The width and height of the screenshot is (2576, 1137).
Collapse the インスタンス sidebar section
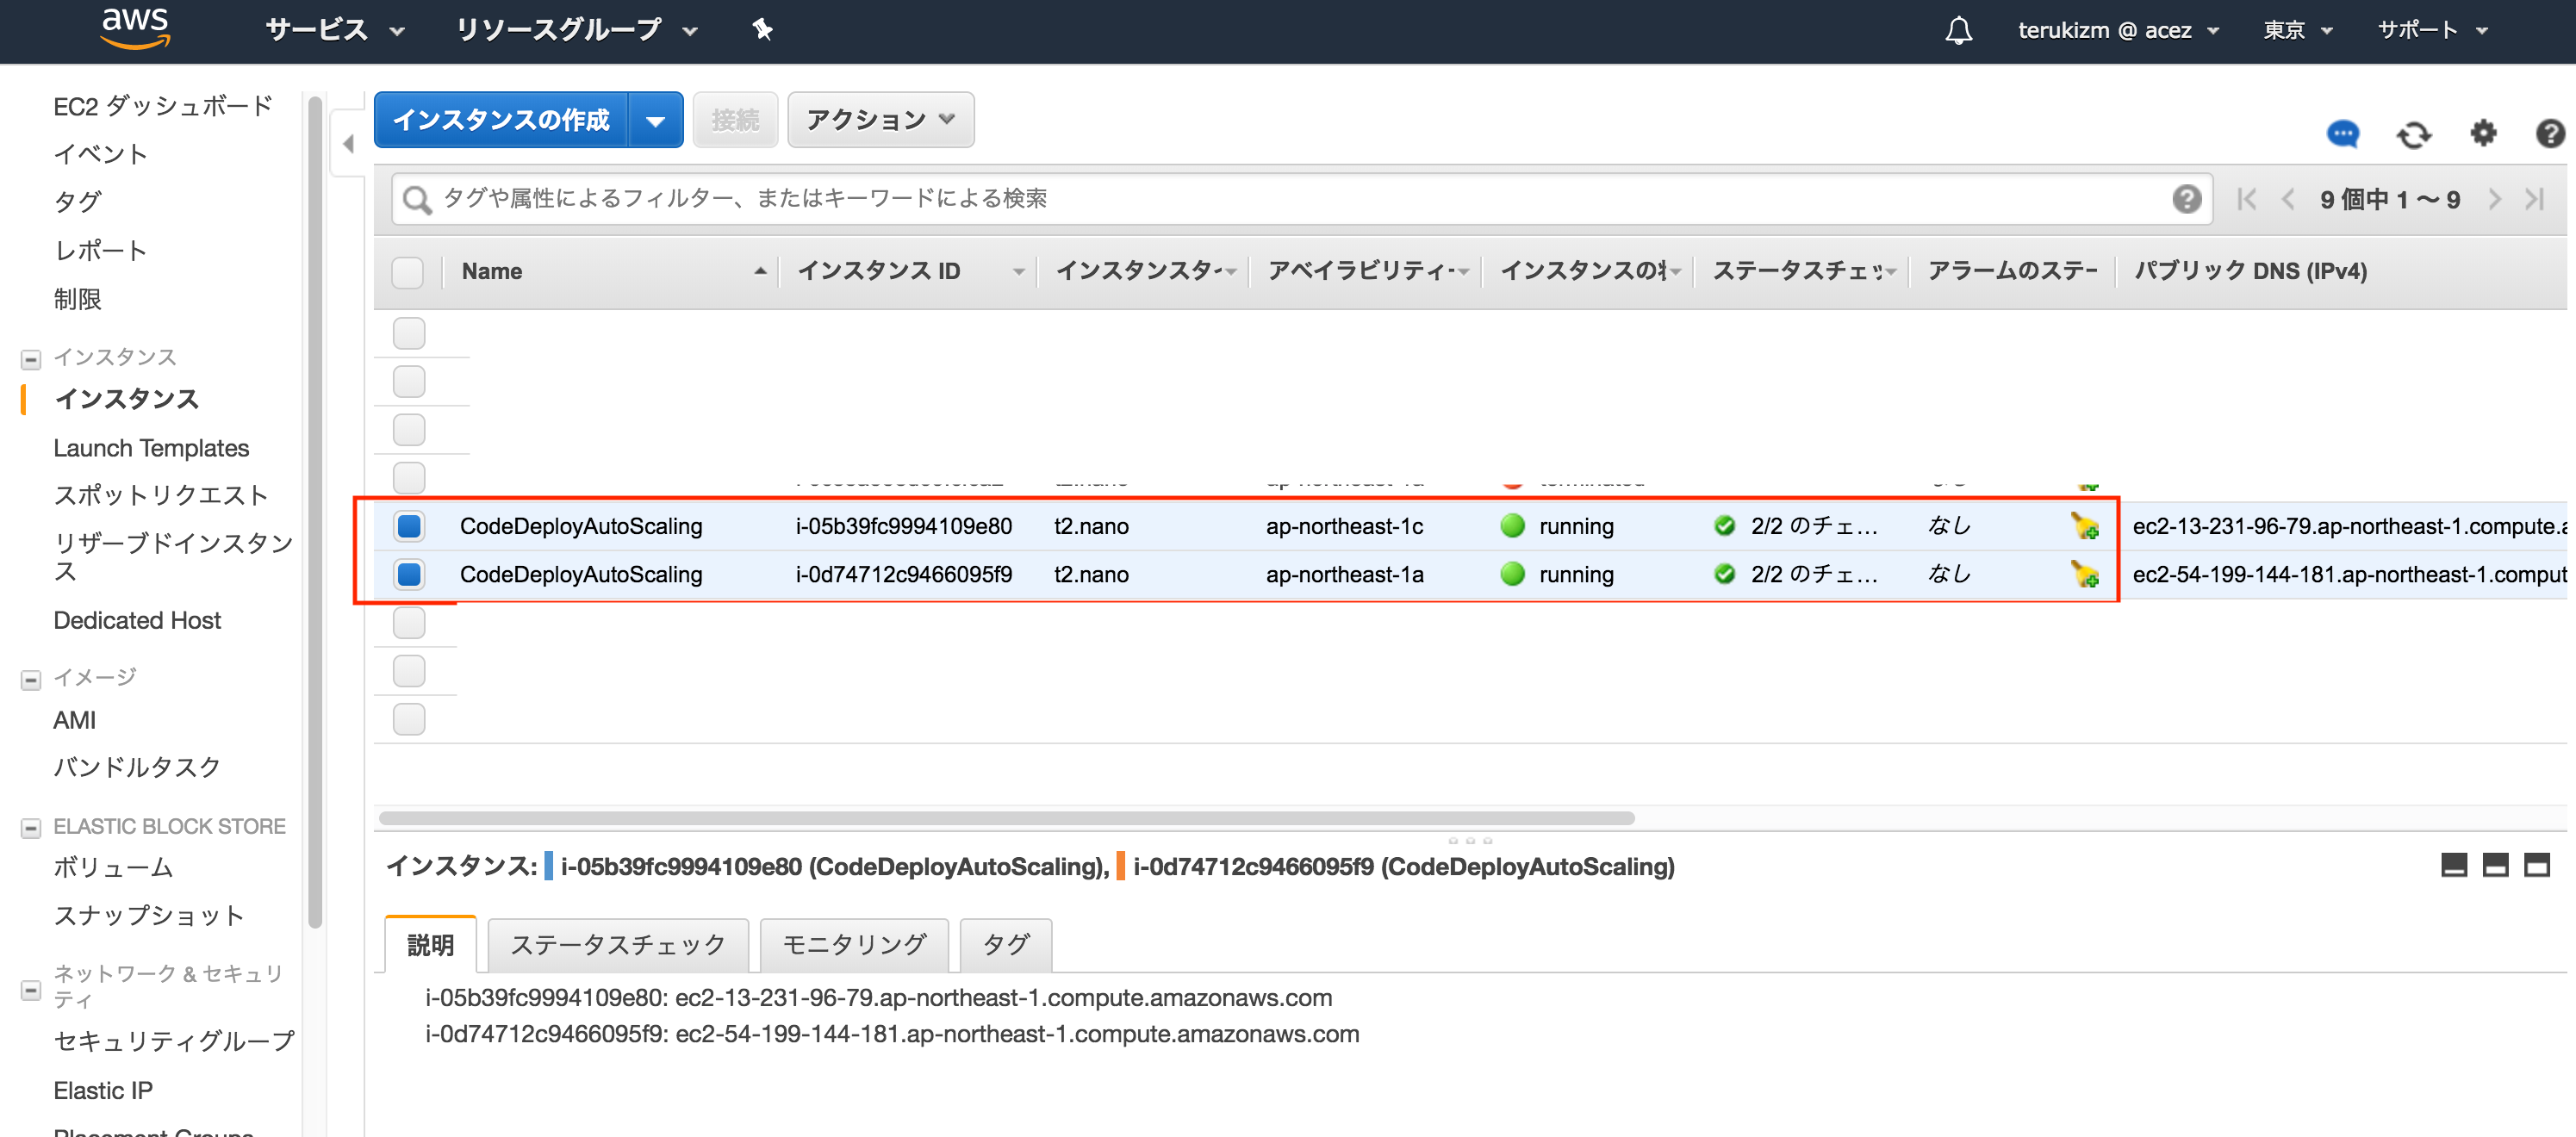click(x=31, y=359)
